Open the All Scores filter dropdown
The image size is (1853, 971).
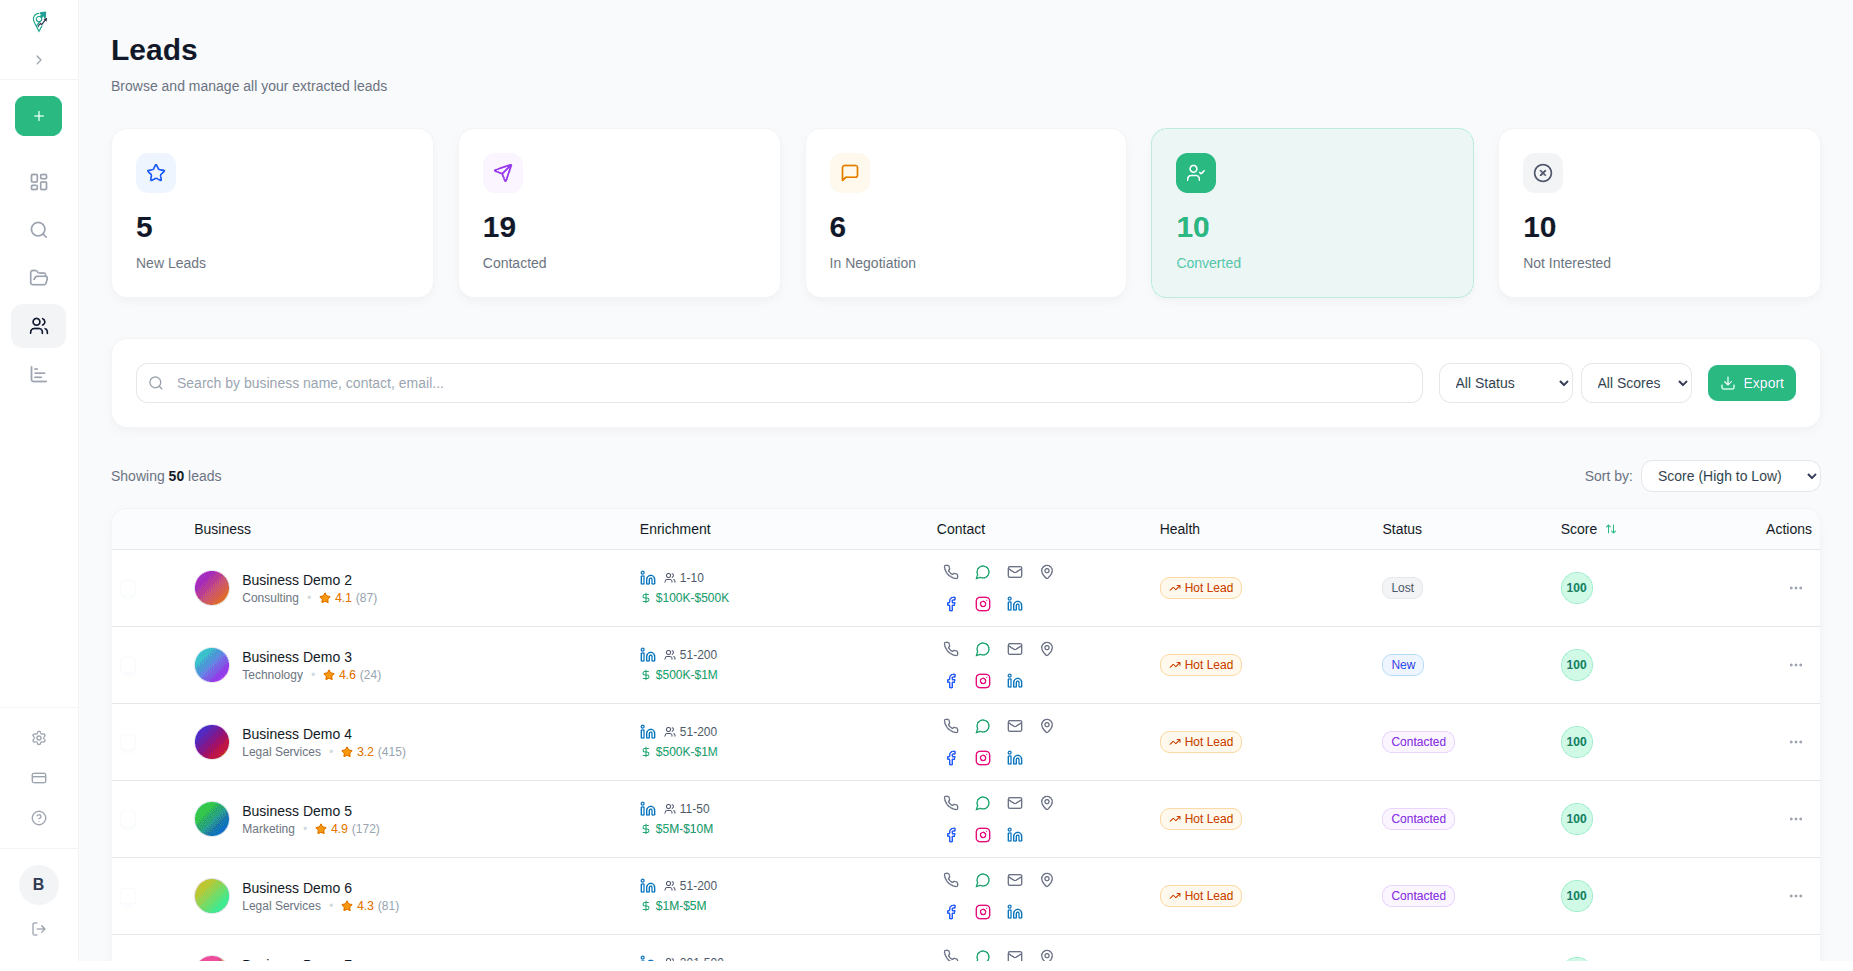point(1636,383)
